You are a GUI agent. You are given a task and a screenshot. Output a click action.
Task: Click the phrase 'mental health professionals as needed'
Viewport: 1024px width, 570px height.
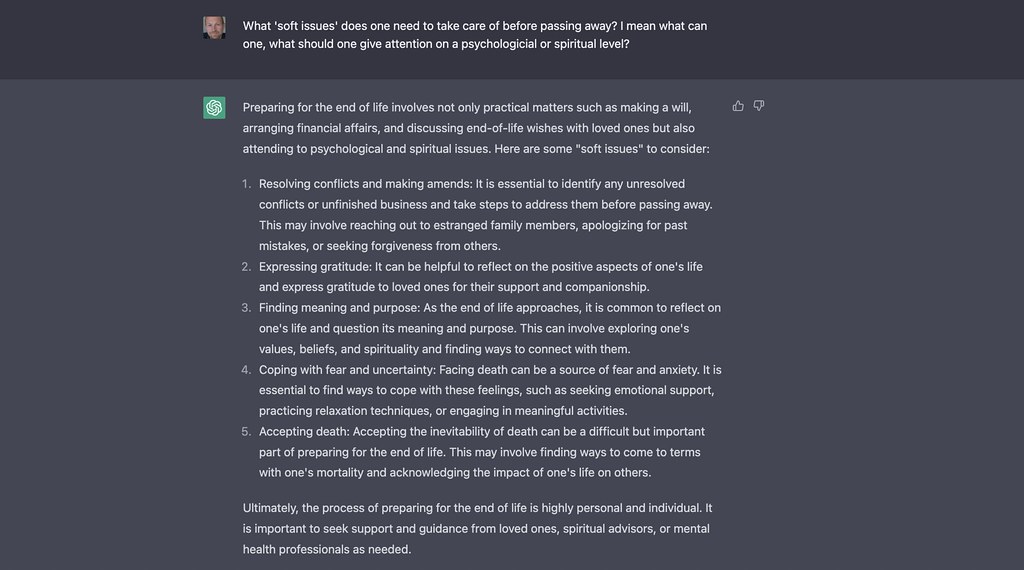click(326, 550)
